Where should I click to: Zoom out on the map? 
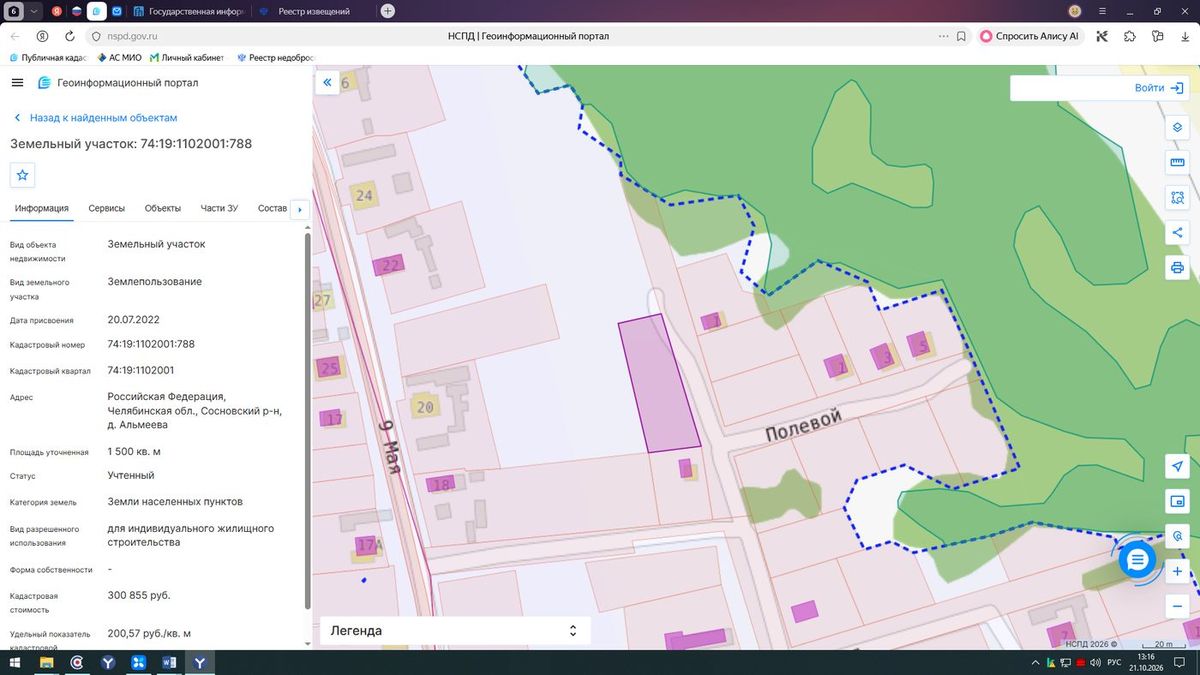tap(1177, 606)
